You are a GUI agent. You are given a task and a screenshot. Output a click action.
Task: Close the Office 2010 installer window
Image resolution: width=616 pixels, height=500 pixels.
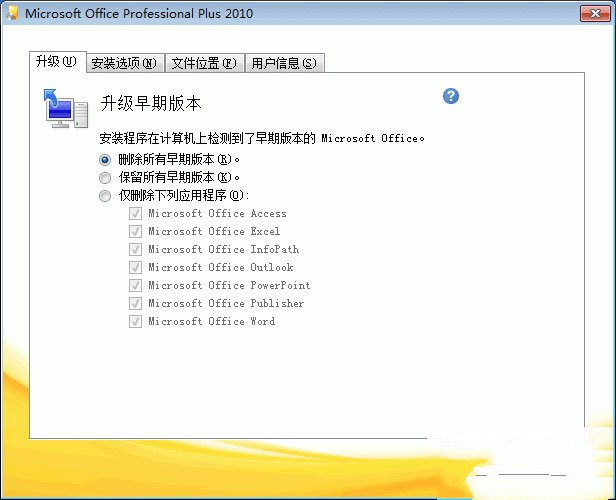point(596,13)
